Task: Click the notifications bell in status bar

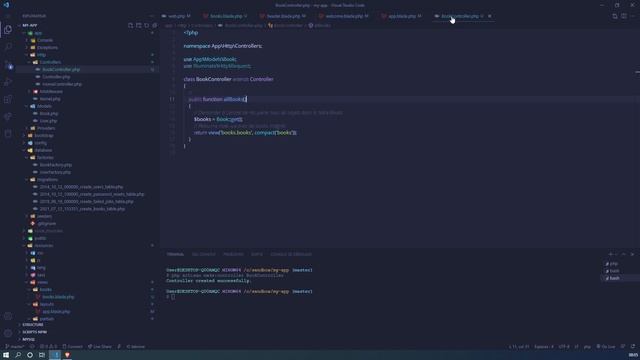Action: 633,347
